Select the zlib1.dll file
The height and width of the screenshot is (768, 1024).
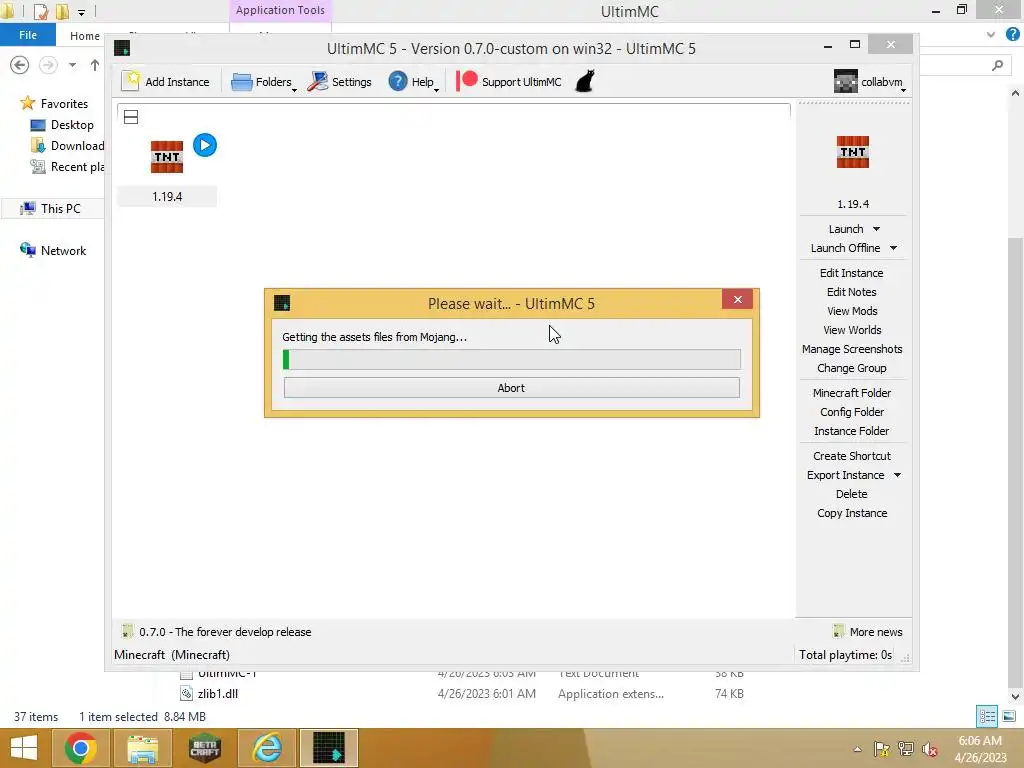(x=217, y=694)
